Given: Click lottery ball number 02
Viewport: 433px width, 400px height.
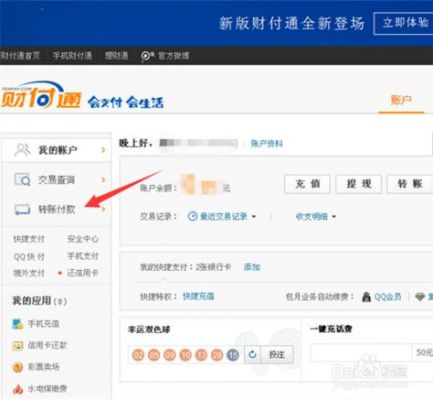Looking at the screenshot, I should pyautogui.click(x=138, y=355).
